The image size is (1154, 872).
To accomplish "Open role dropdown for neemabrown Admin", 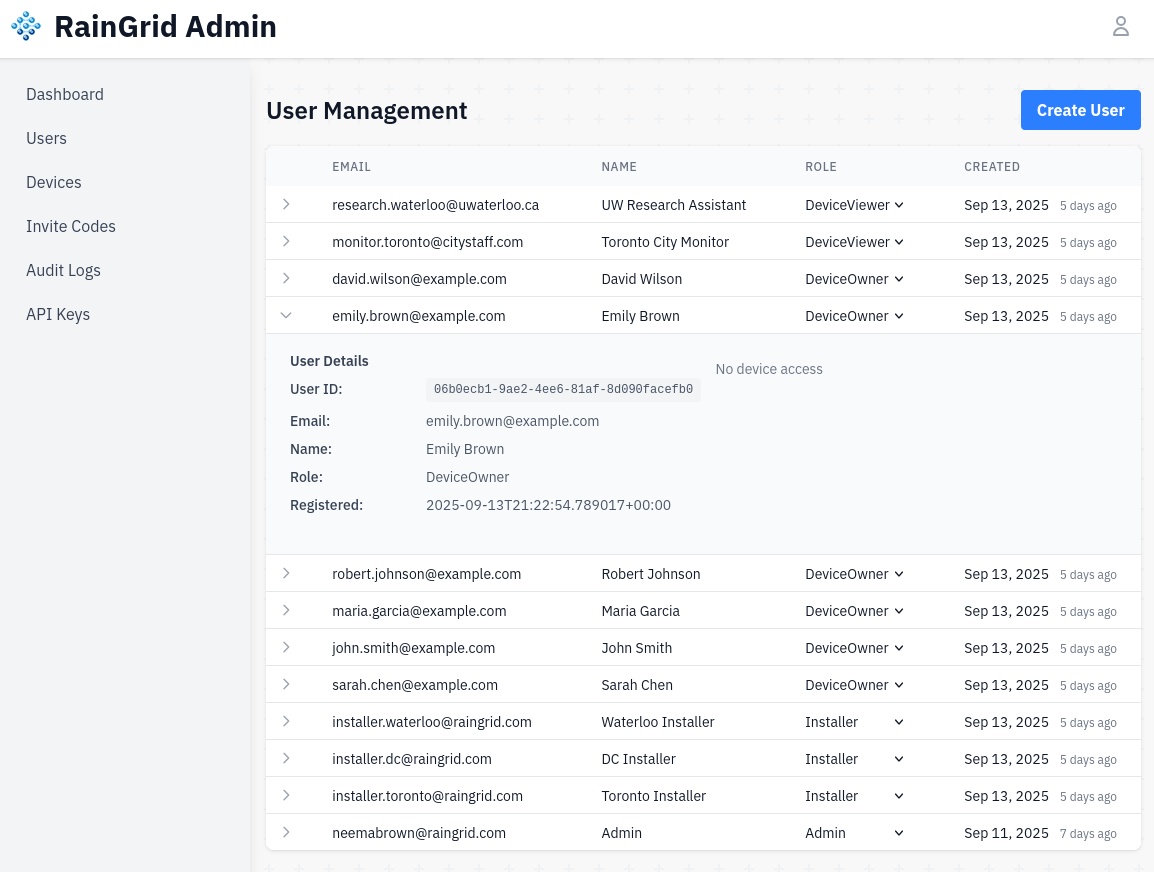I will 854,833.
